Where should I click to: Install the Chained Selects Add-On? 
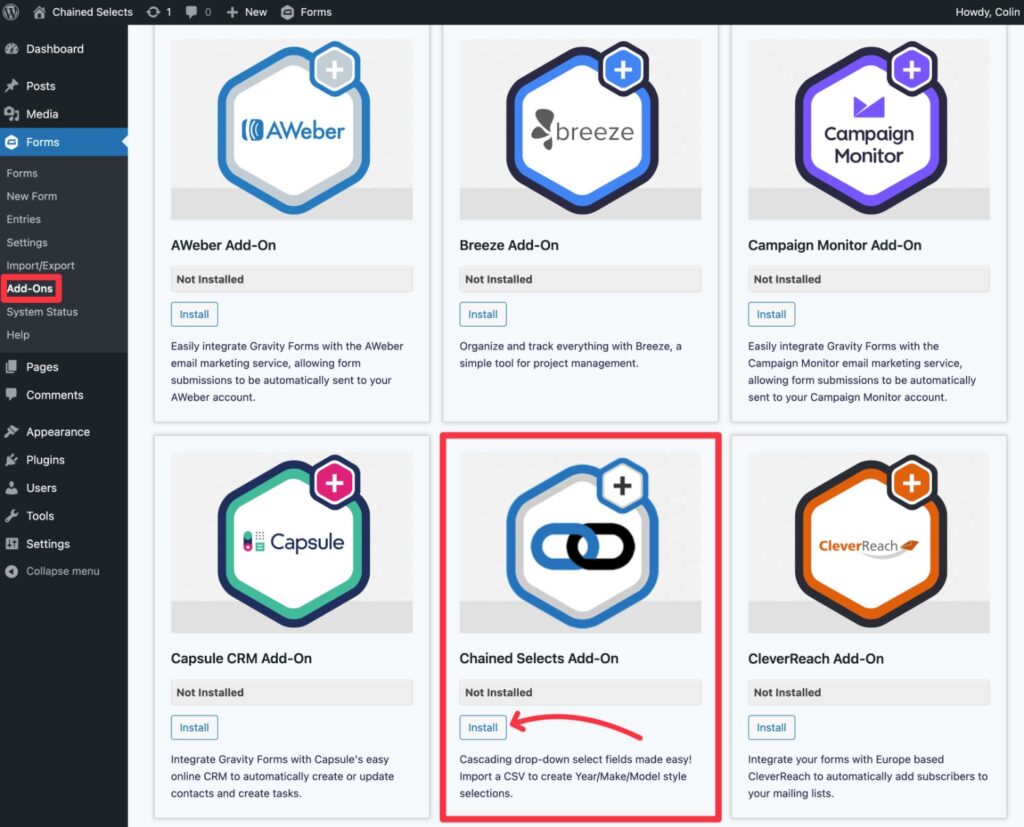[483, 727]
